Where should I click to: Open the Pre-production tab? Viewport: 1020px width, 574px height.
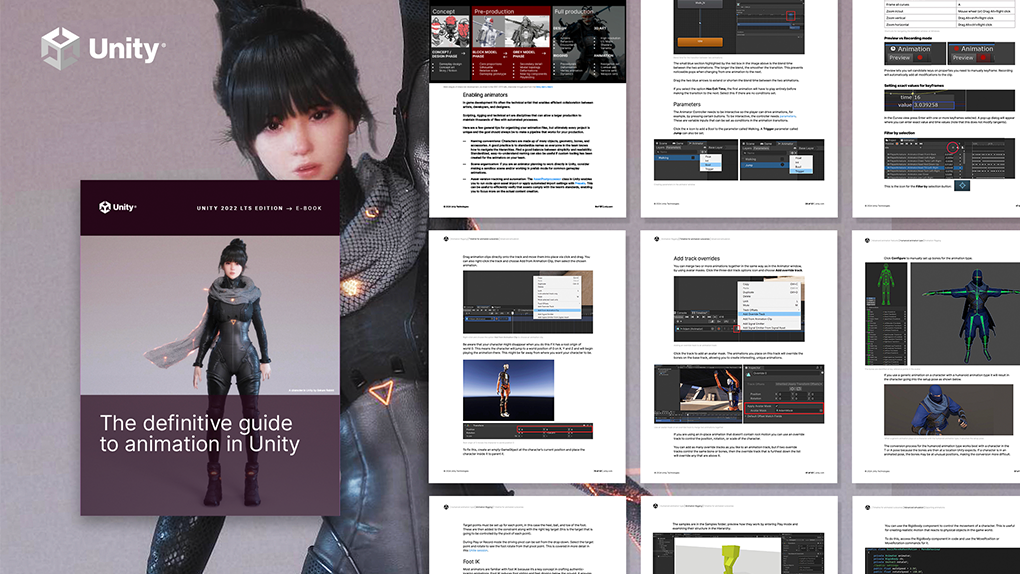tap(494, 11)
